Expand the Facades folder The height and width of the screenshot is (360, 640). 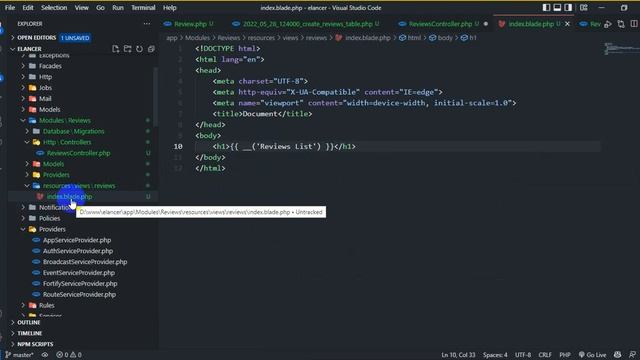[50, 66]
